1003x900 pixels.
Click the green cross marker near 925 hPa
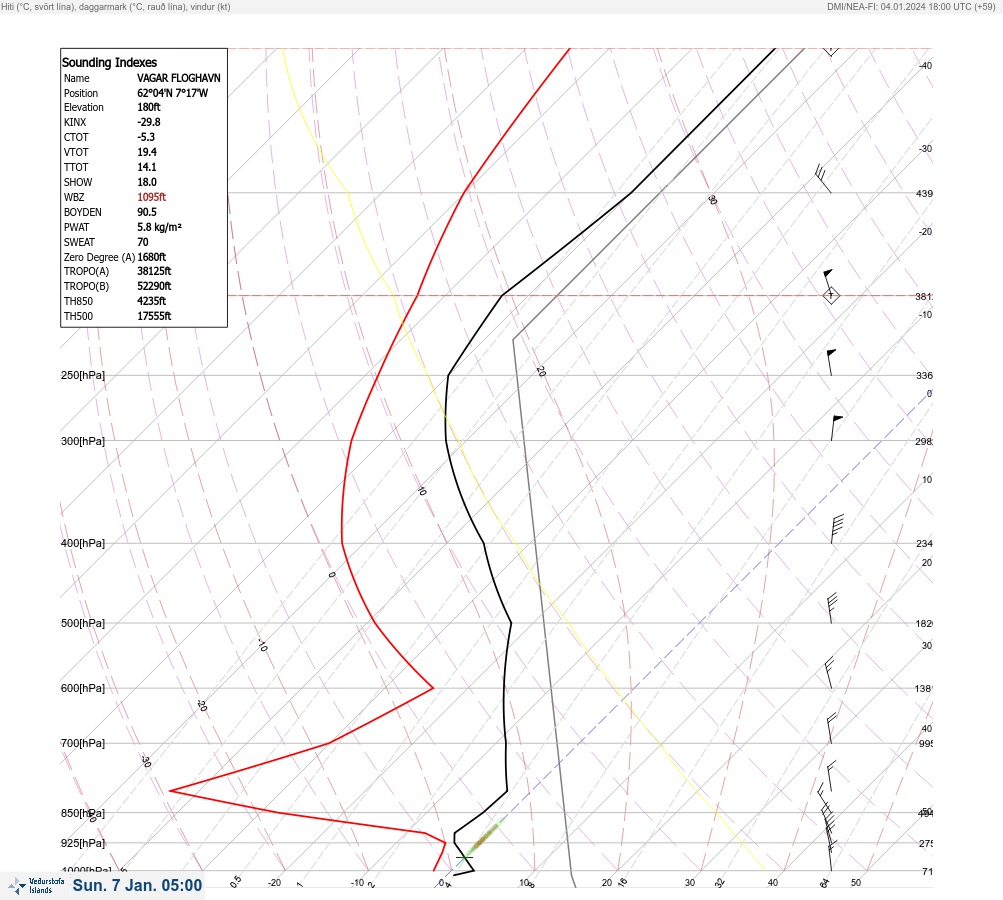464,857
